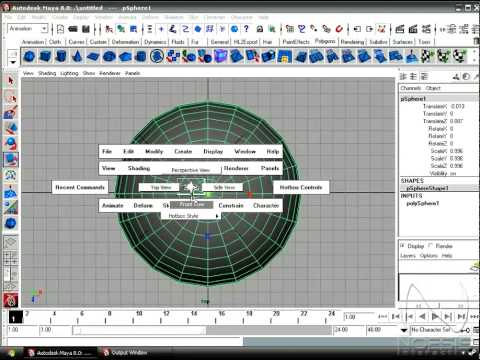This screenshot has height=360, width=480.
Task: Open the Lighting menu in viewport panel
Action: [69, 73]
